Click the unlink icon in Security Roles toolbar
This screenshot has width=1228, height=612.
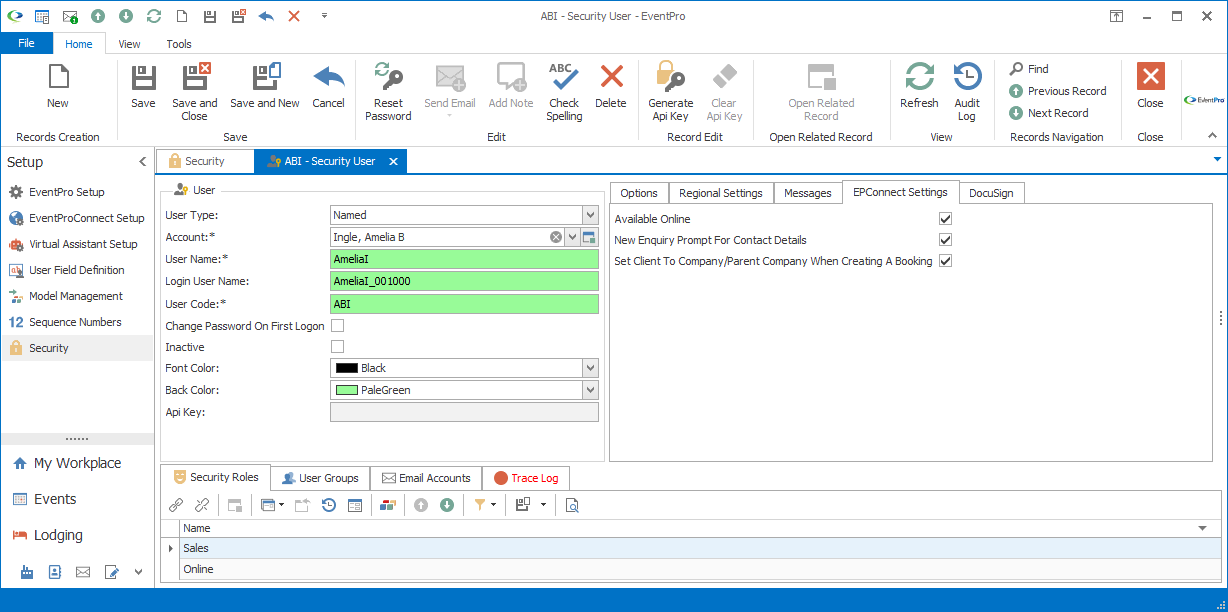[x=201, y=505]
